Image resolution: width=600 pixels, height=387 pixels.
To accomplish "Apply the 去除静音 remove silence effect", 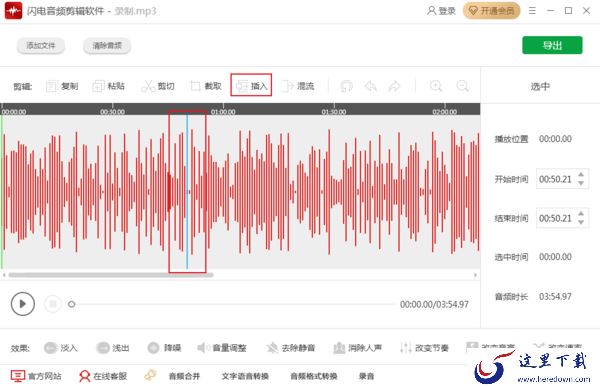I will [291, 348].
